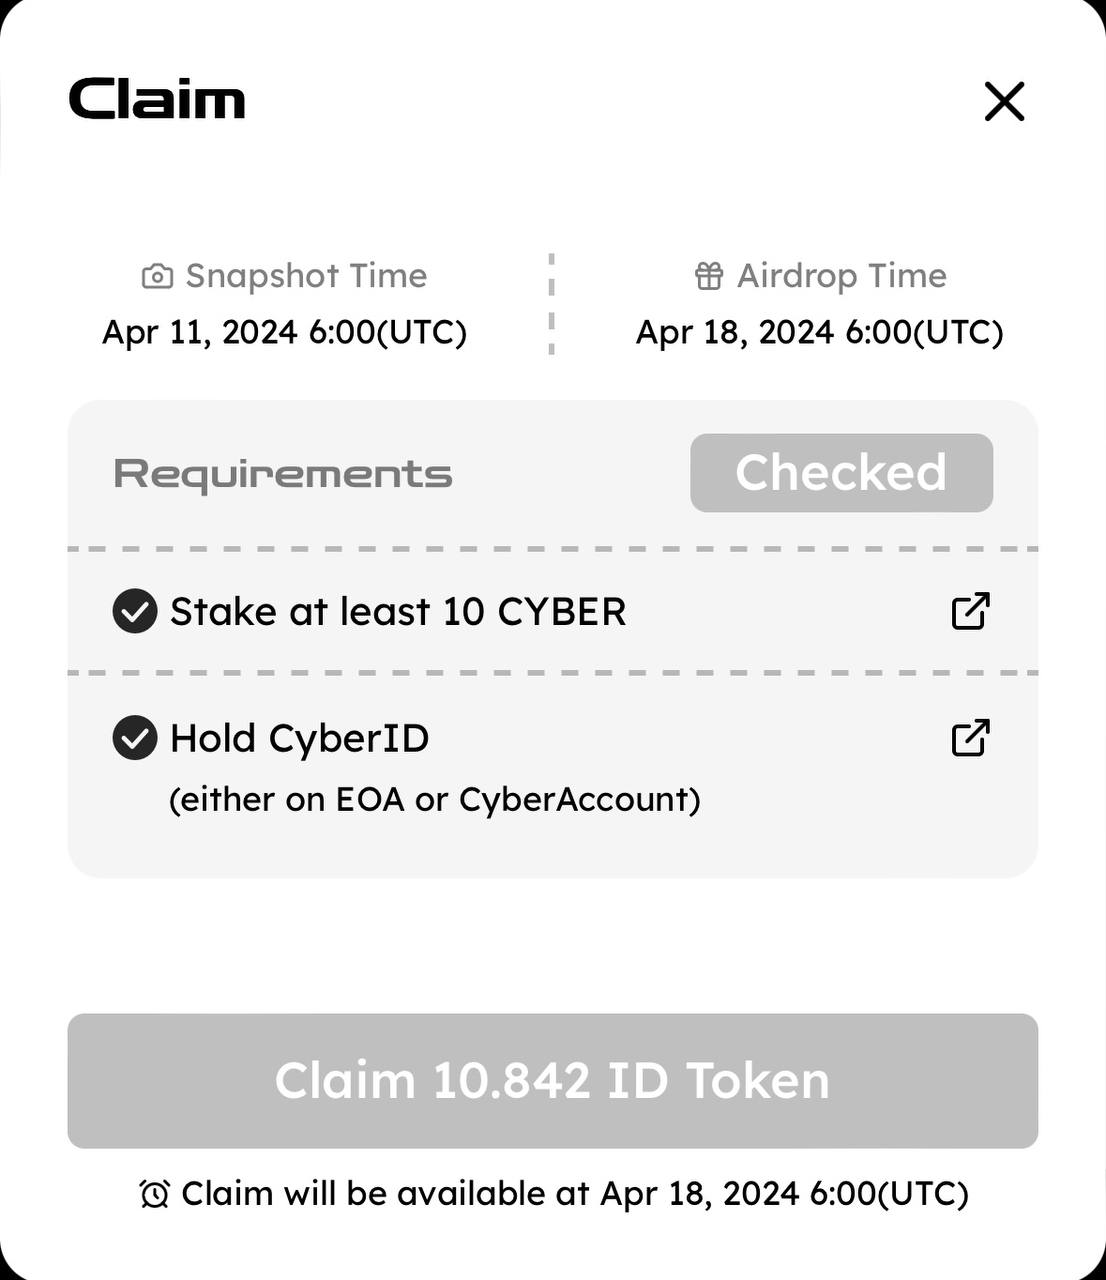The image size is (1106, 1280).
Task: Click the Claim will be available notice
Action: (574, 1193)
